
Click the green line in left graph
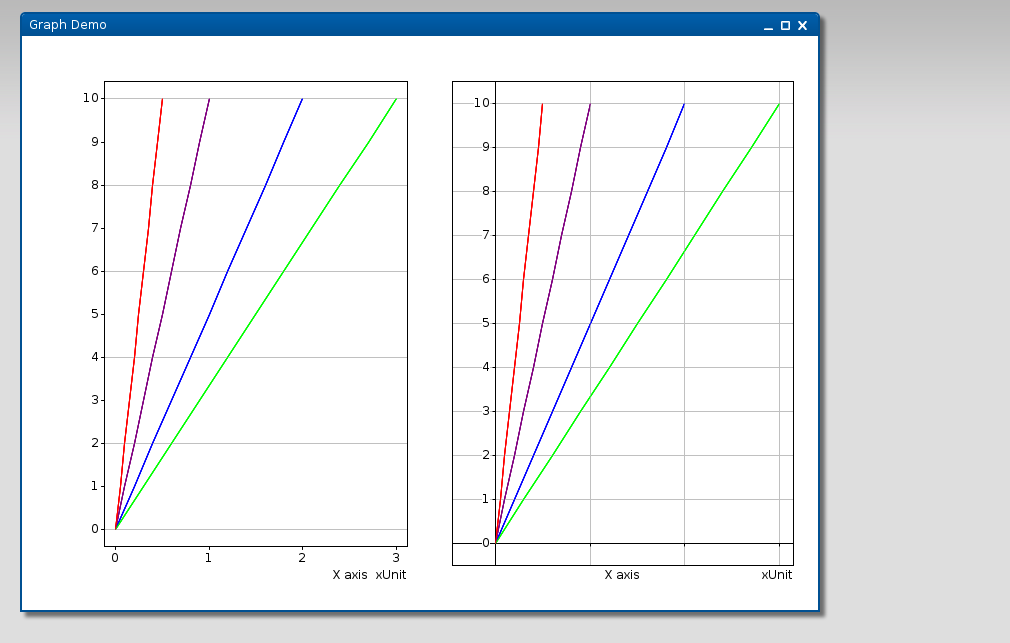pyautogui.click(x=256, y=314)
